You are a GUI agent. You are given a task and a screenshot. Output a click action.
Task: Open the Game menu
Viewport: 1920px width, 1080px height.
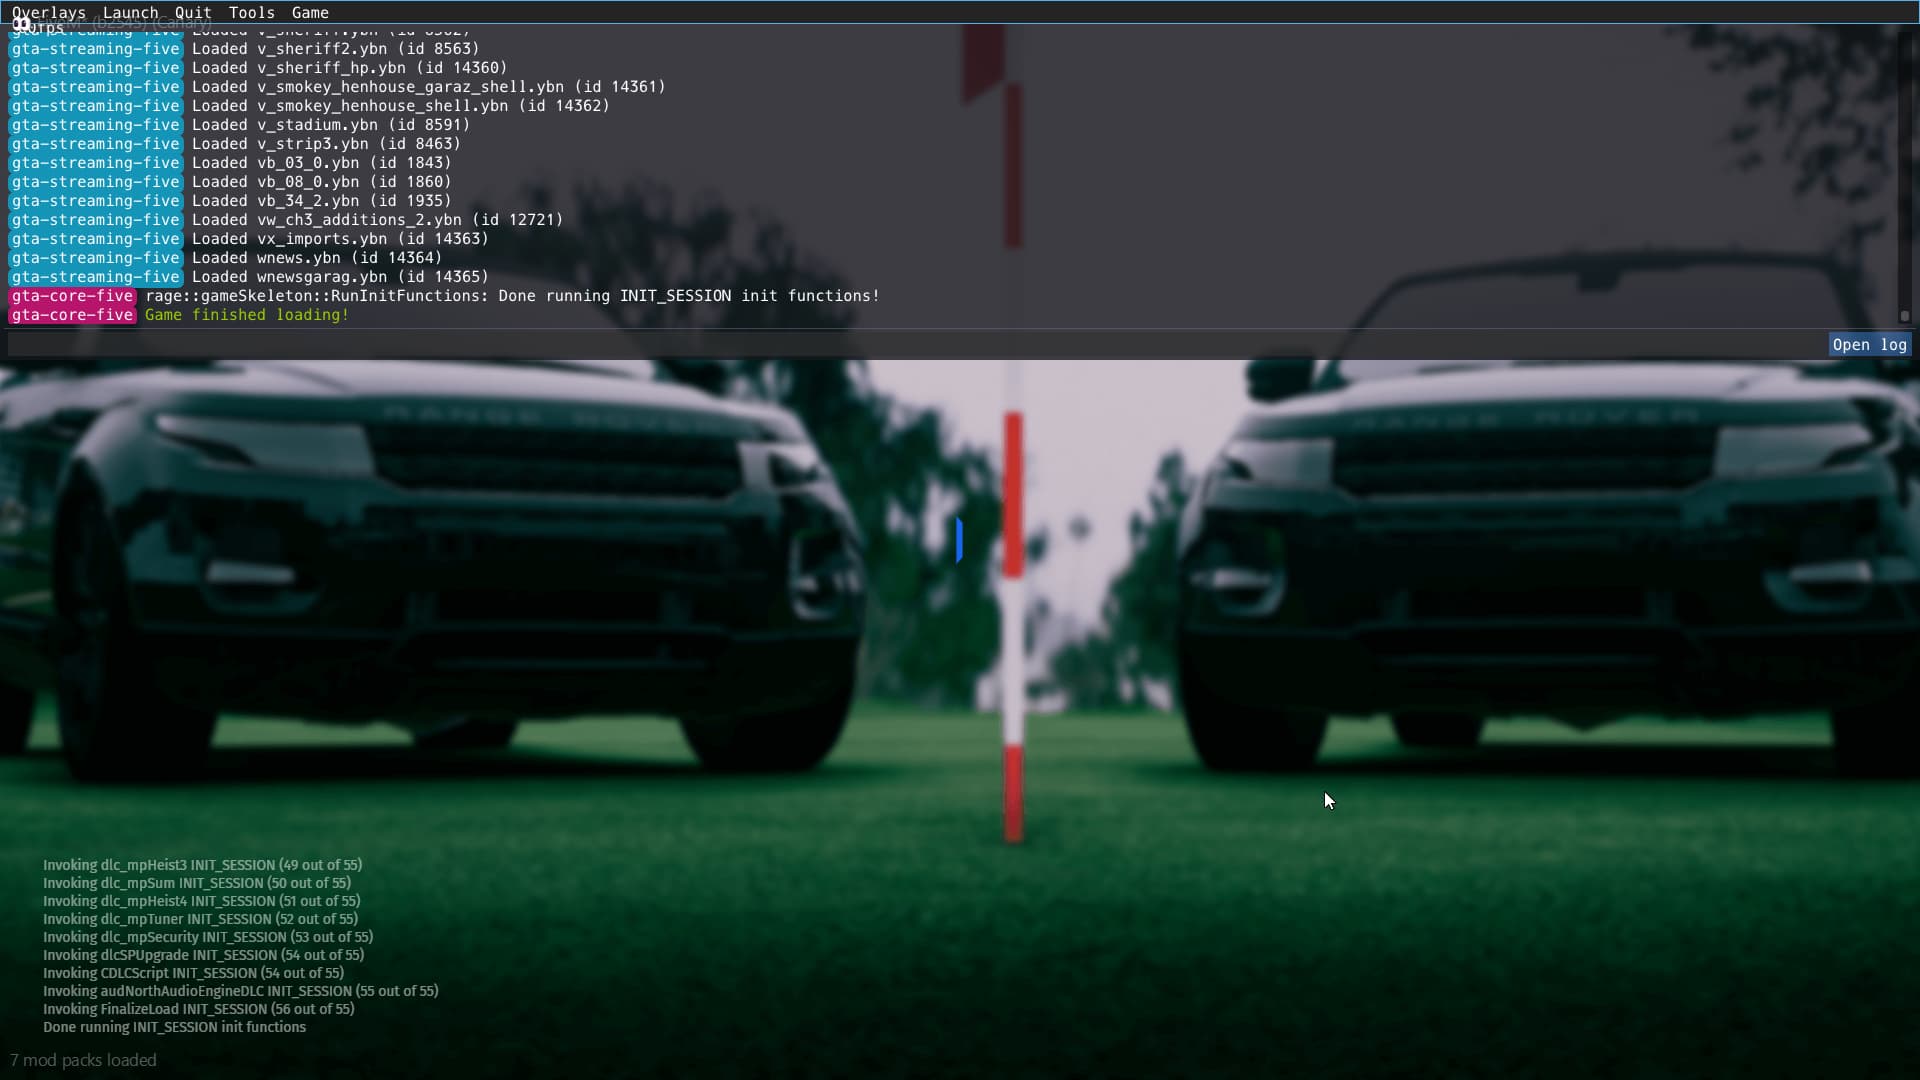310,12
